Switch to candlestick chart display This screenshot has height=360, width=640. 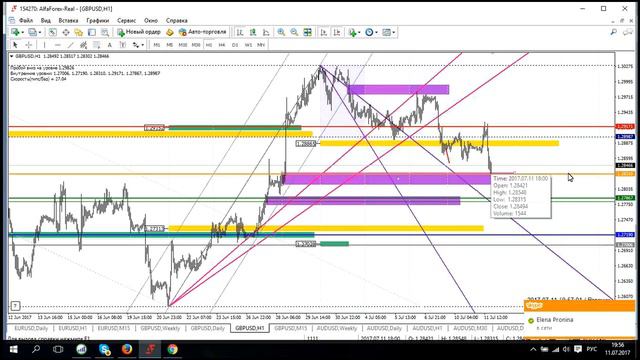(x=253, y=32)
